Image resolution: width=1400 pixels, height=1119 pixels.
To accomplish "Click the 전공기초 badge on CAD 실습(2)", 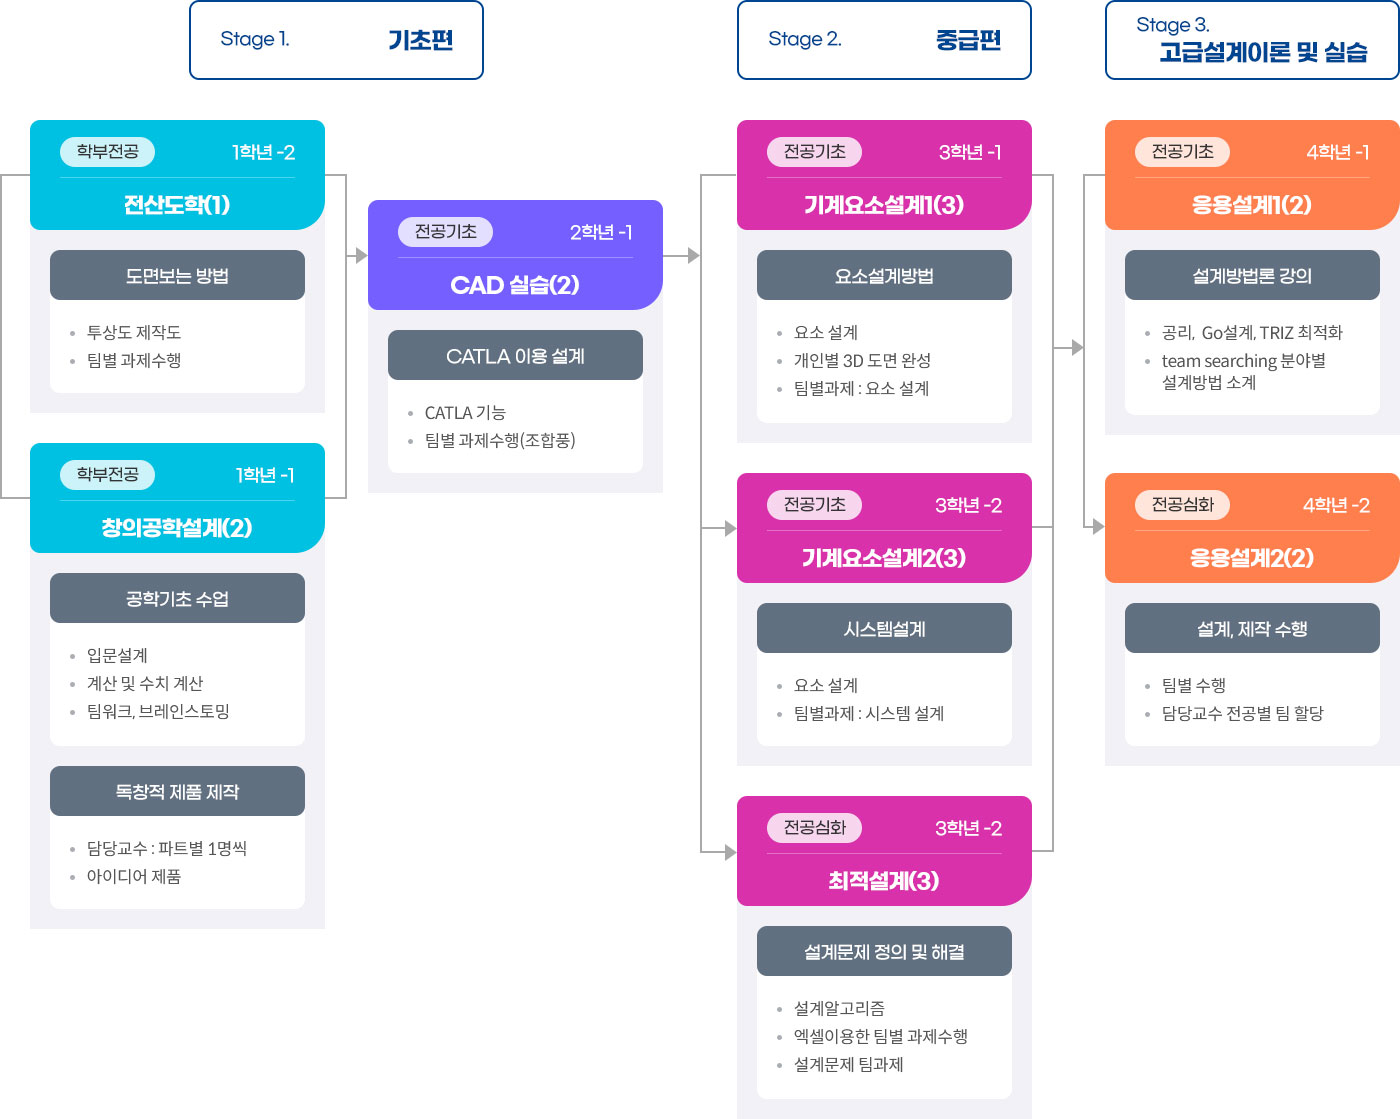I will point(446,232).
